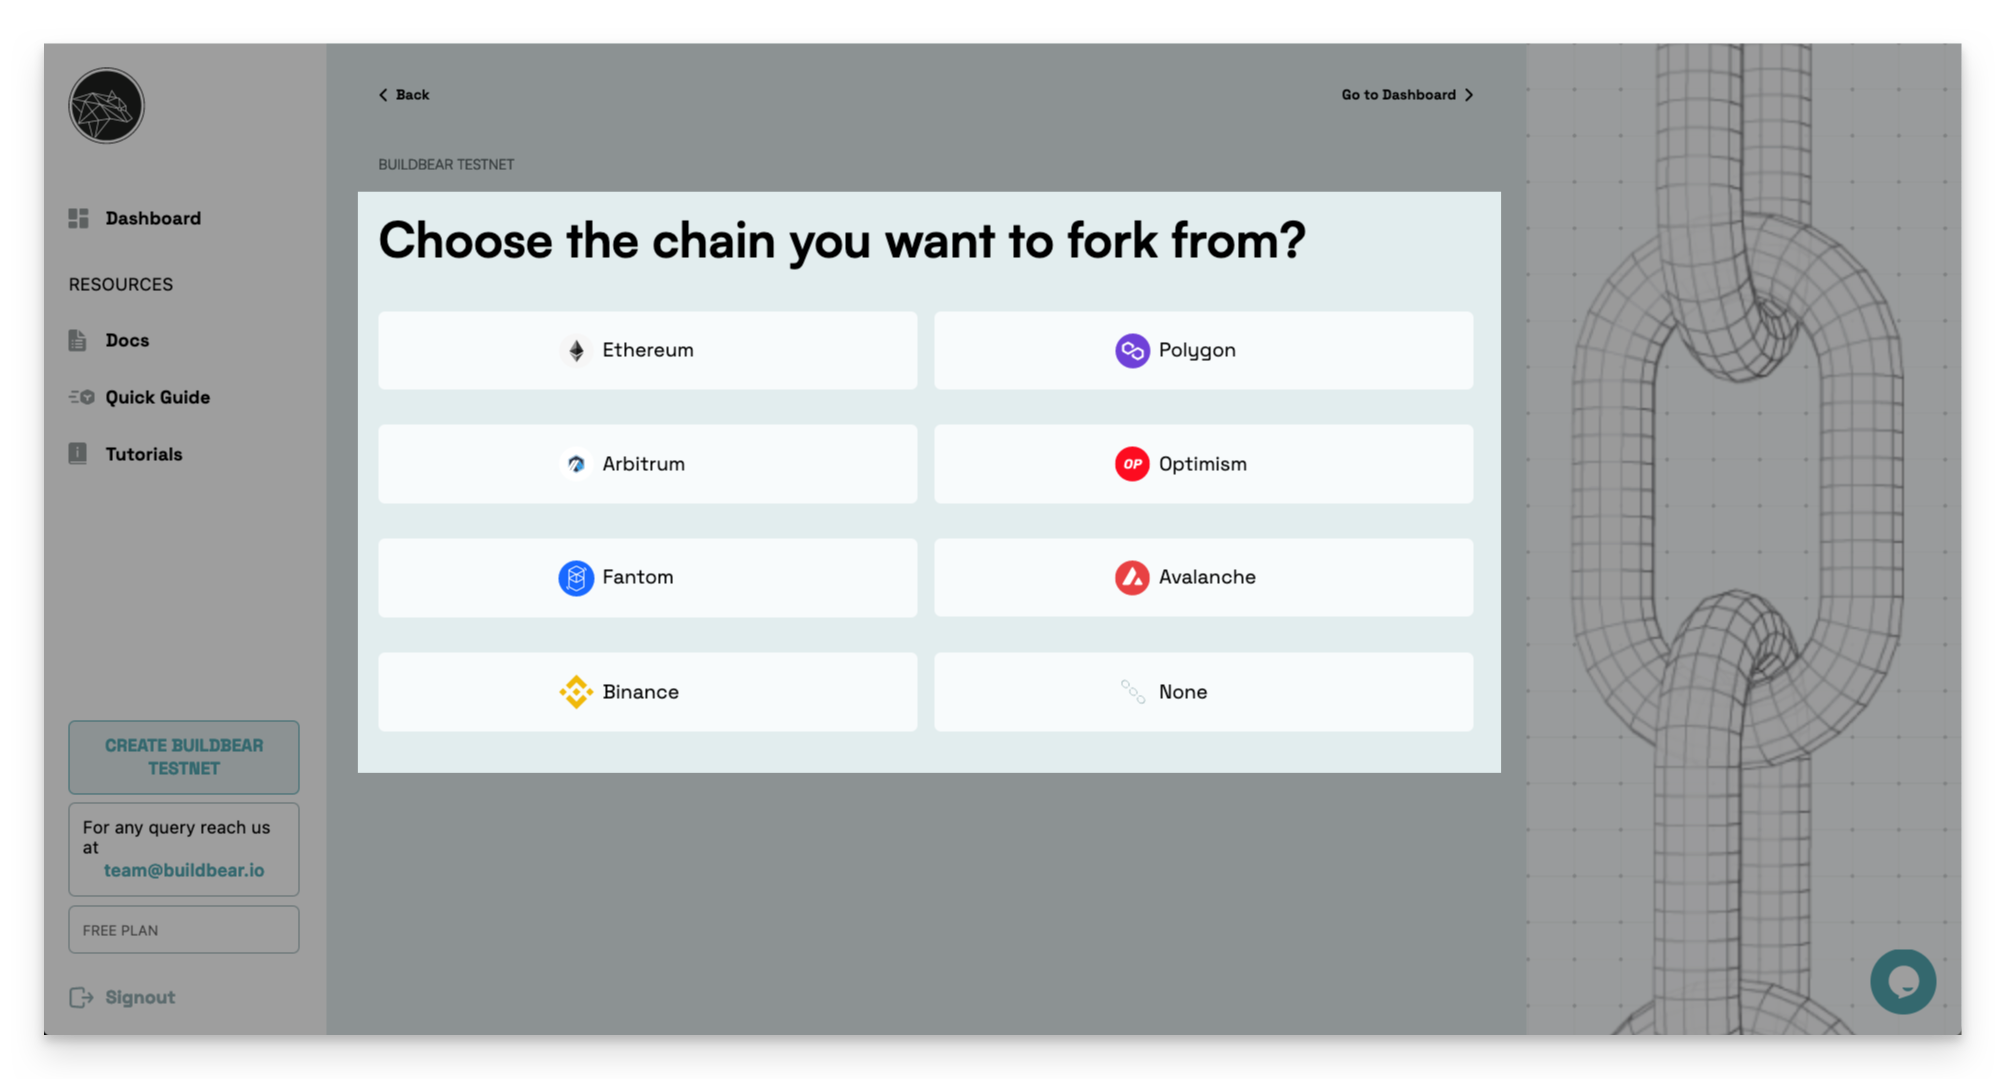The image size is (2005, 1079).
Task: Click the blue Fantom icon
Action: pos(576,578)
